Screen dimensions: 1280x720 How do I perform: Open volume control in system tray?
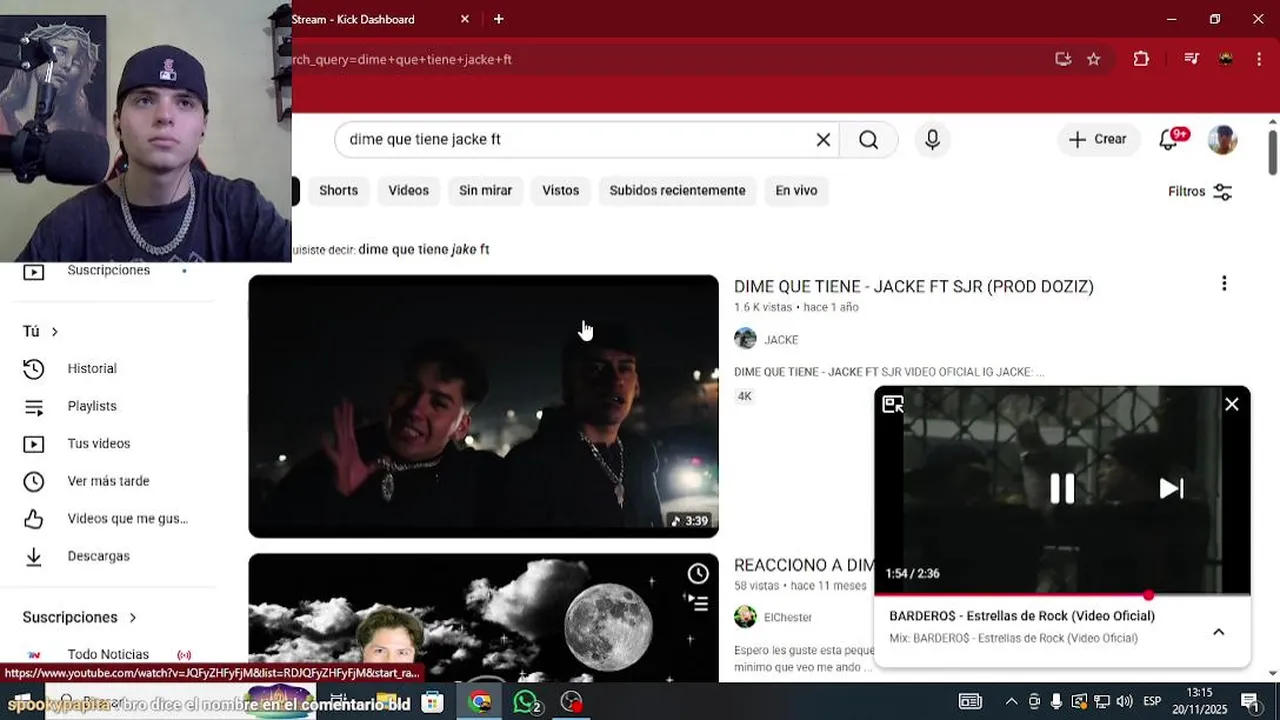tap(1124, 702)
